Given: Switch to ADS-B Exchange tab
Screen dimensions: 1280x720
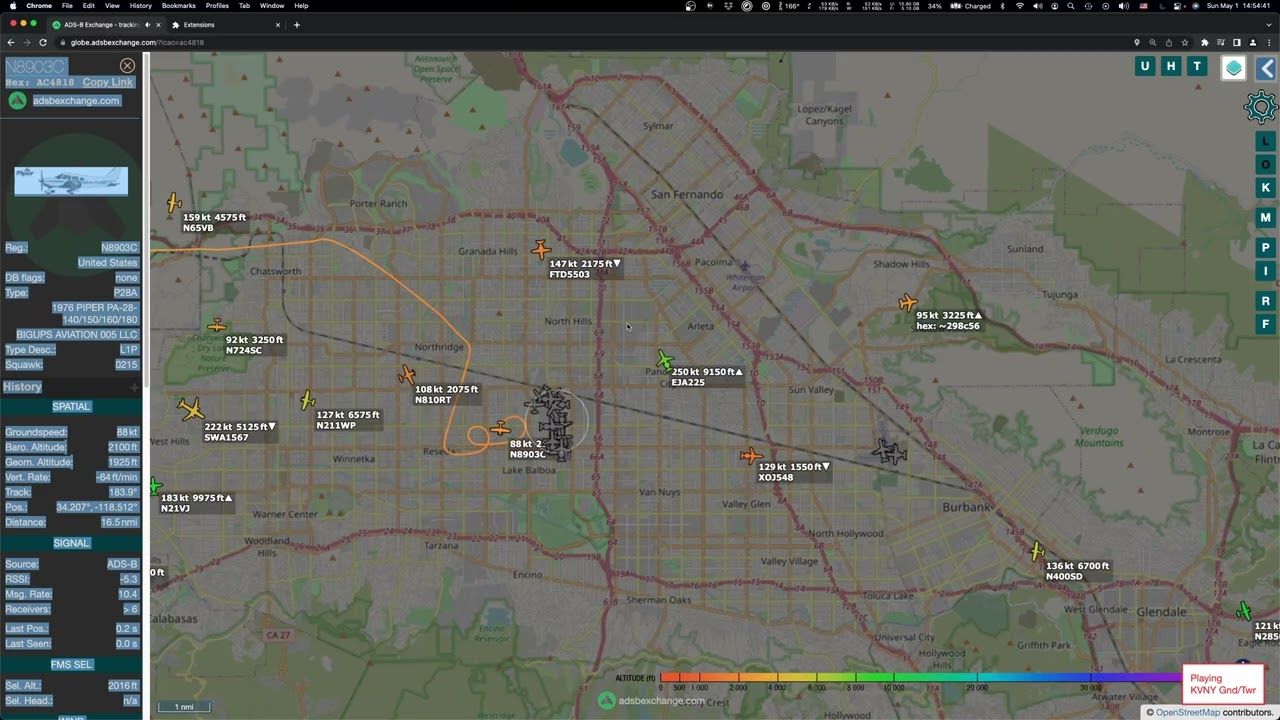Looking at the screenshot, I should coord(106,24).
